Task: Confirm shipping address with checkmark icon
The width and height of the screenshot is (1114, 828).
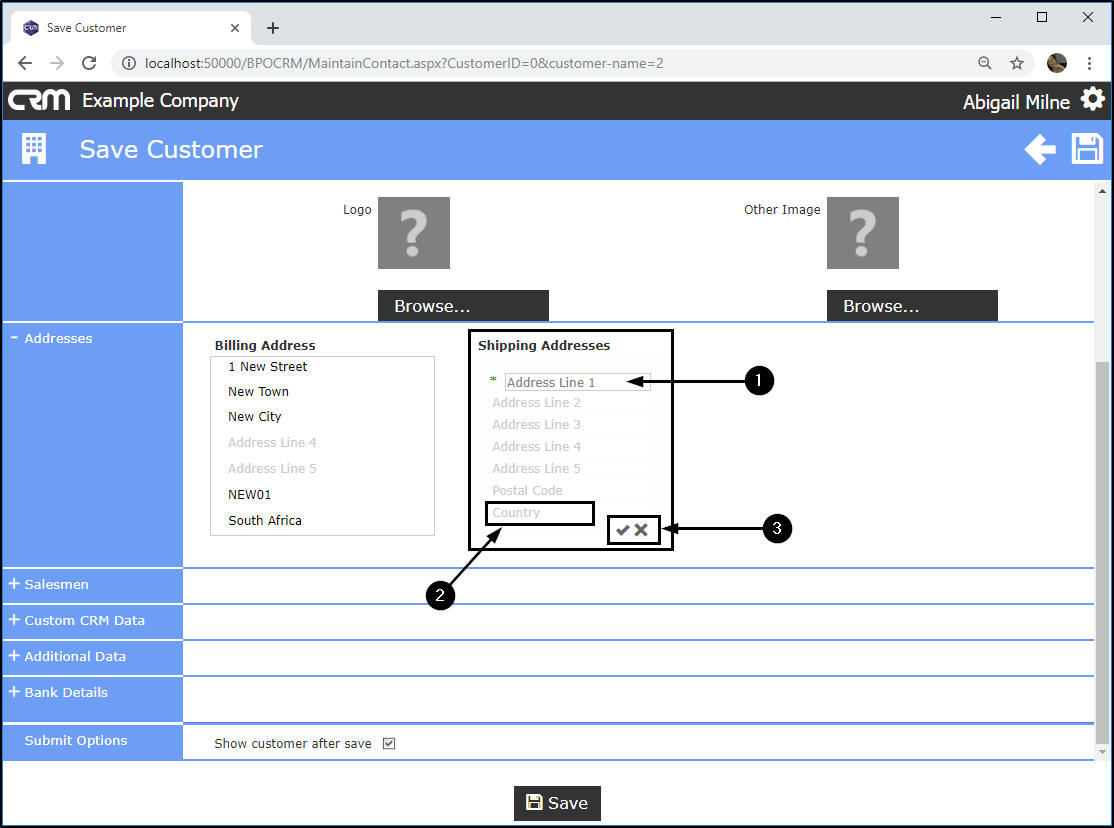Action: pos(623,530)
